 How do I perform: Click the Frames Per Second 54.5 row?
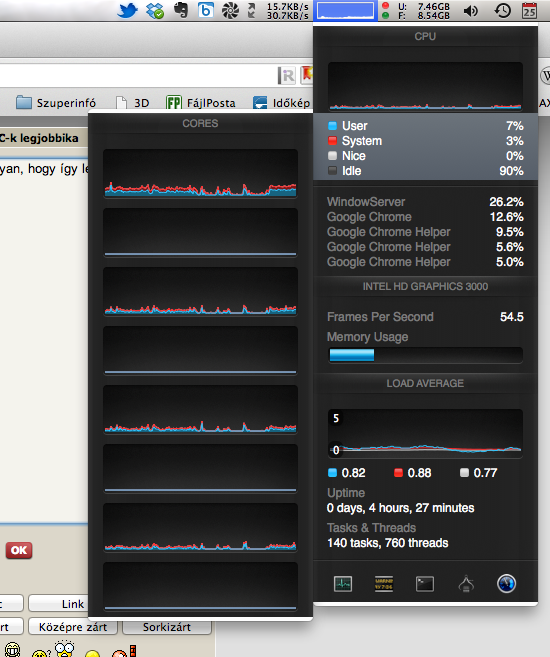[x=426, y=317]
